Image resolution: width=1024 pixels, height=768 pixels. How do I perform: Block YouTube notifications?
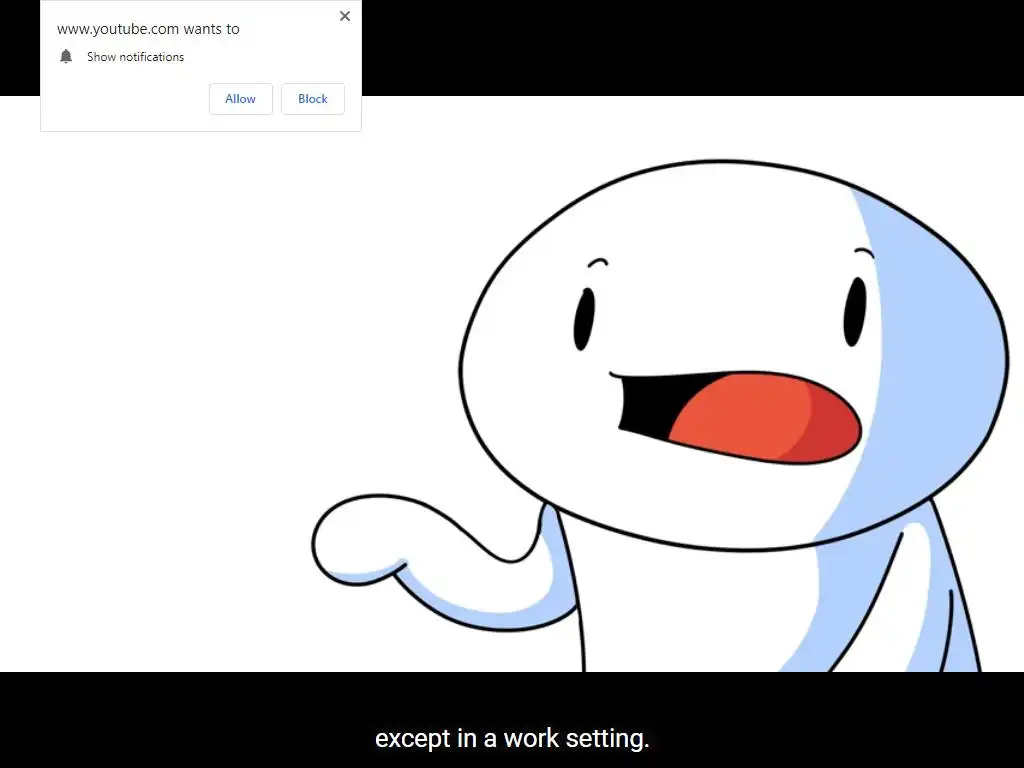pyautogui.click(x=313, y=99)
